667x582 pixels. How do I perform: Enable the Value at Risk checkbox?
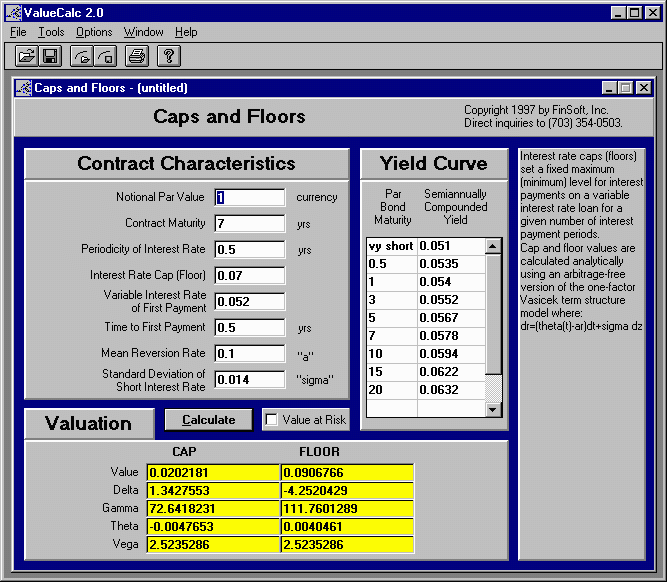pos(272,420)
